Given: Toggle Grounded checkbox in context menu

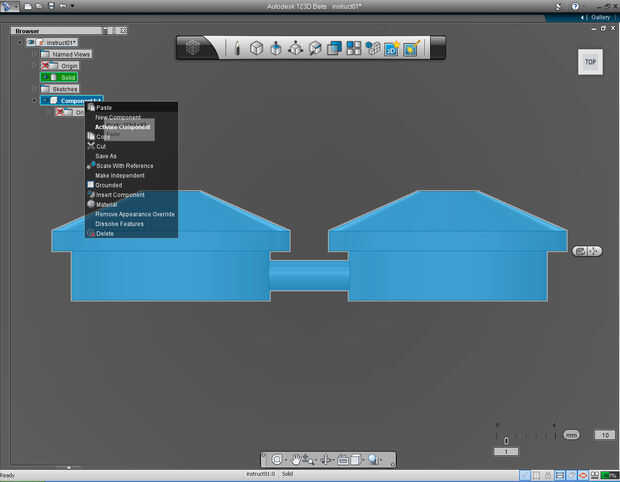Looking at the screenshot, I should [91, 185].
